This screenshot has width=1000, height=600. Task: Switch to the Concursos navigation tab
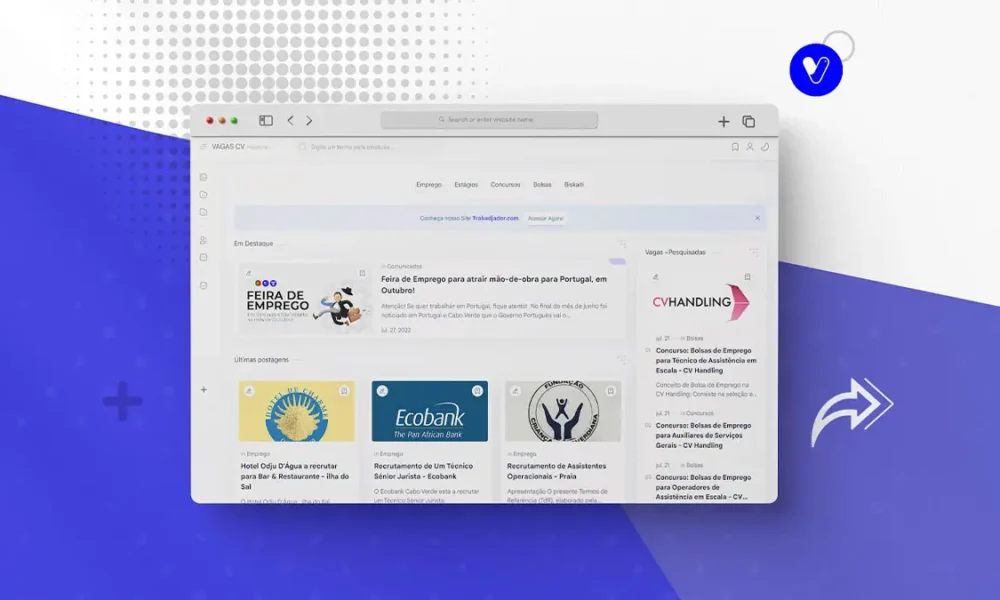point(505,185)
